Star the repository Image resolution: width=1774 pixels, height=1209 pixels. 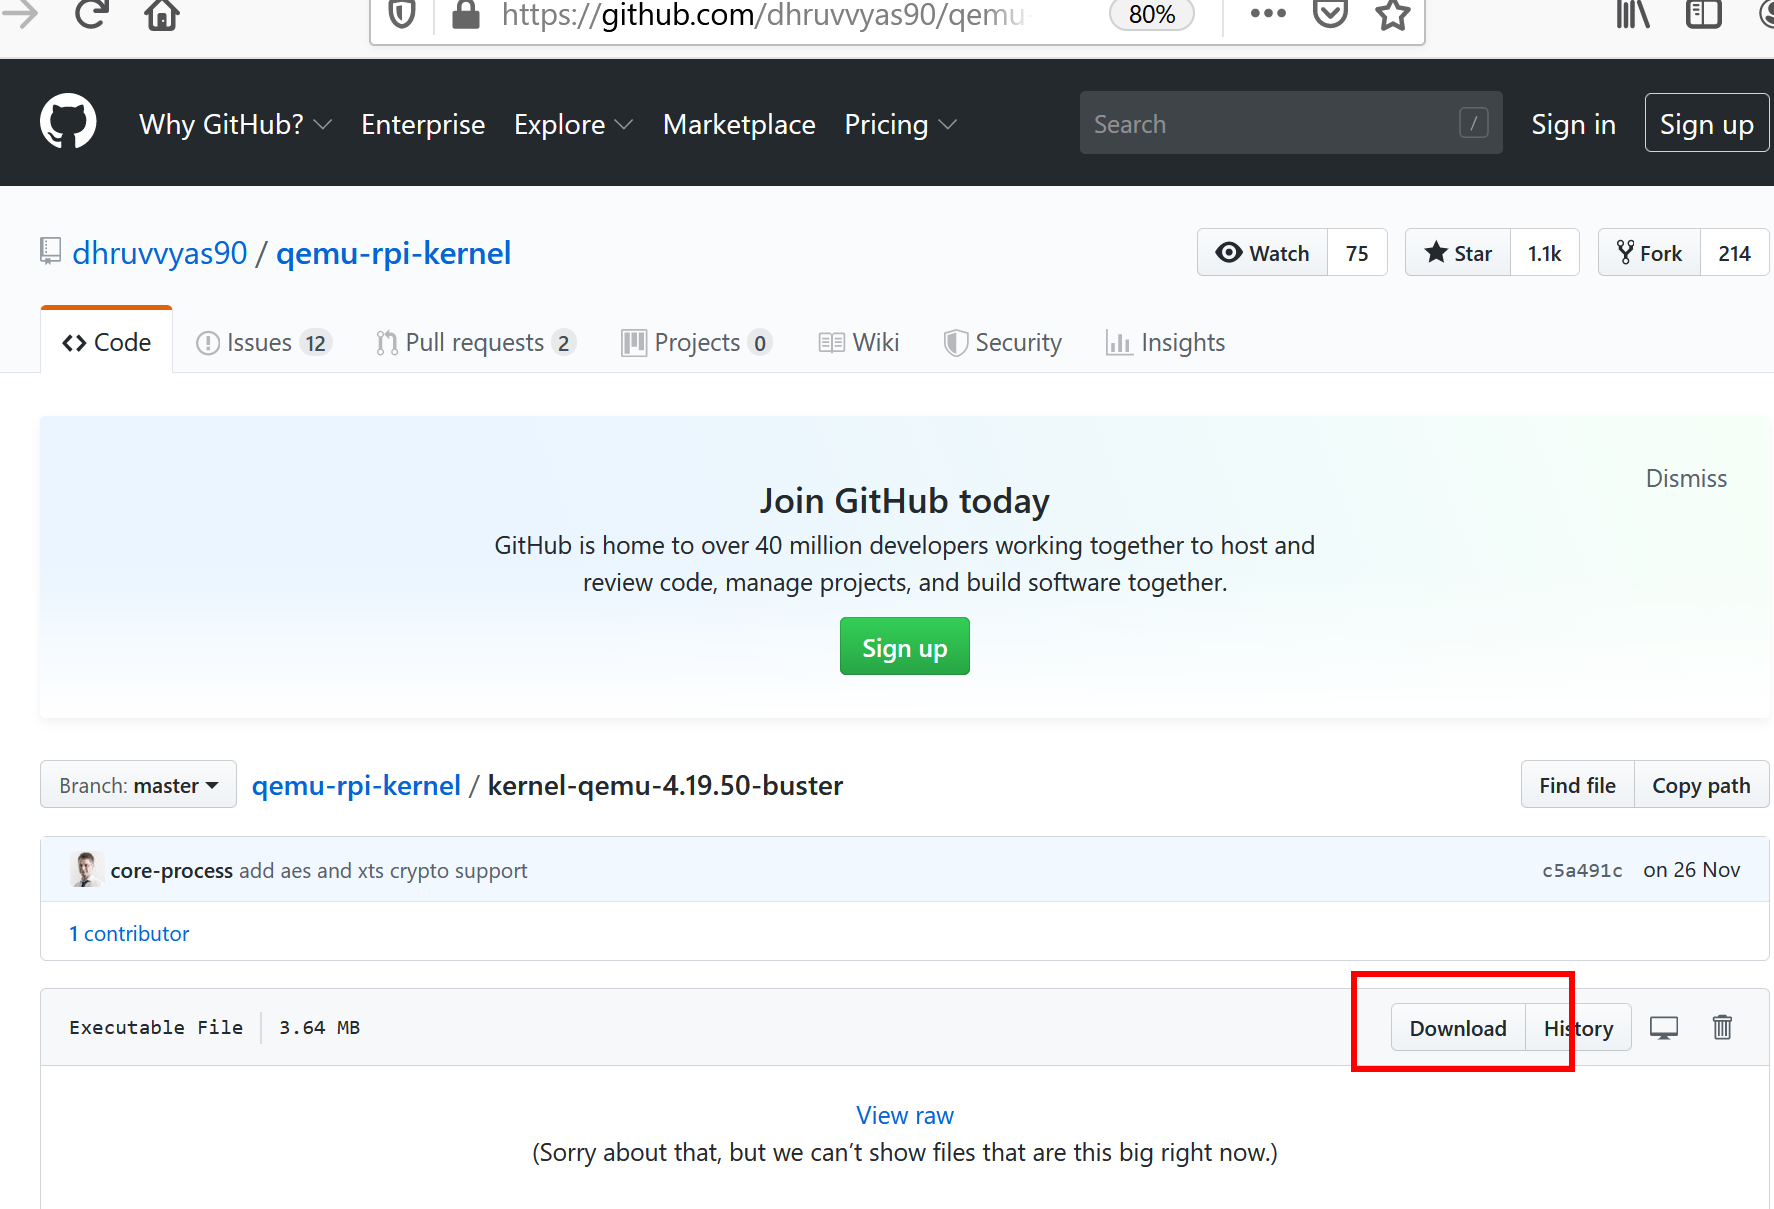pyautogui.click(x=1458, y=253)
